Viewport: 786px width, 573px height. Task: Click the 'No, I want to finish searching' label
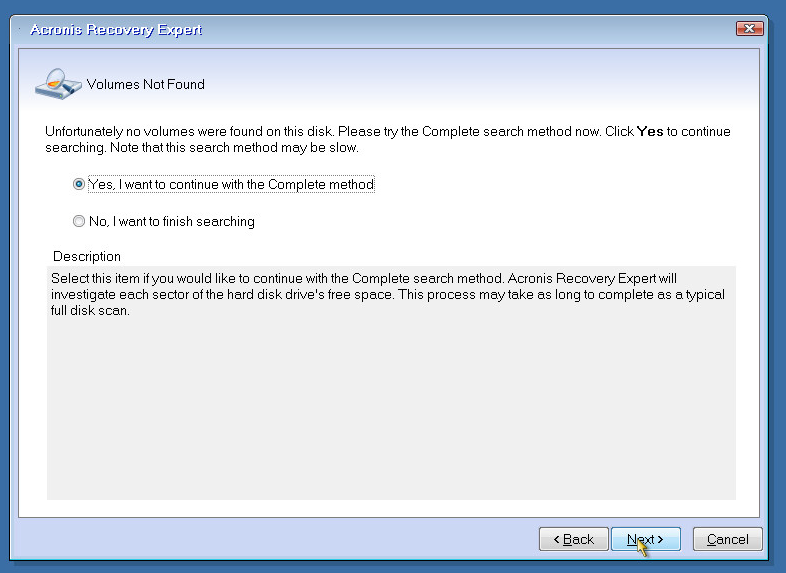(x=171, y=222)
